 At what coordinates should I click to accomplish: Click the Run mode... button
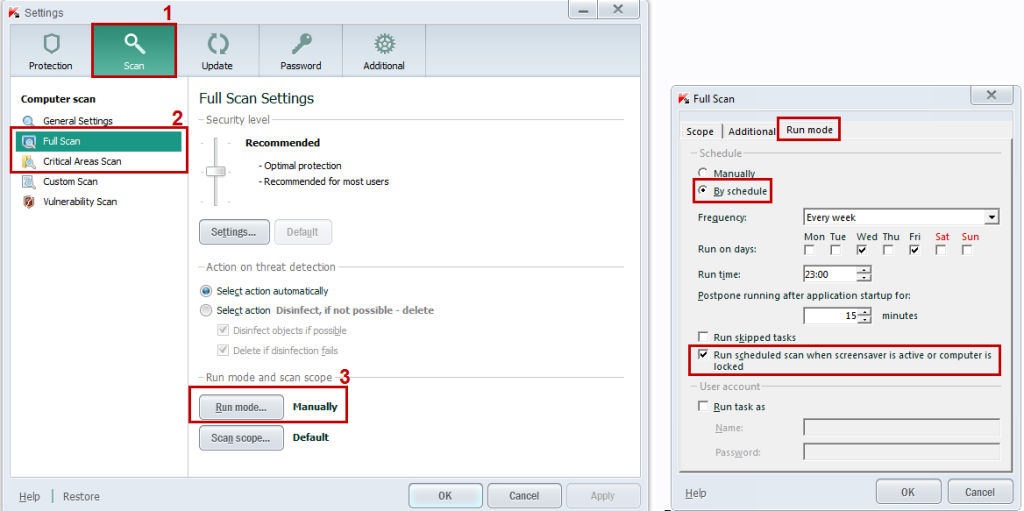(241, 407)
